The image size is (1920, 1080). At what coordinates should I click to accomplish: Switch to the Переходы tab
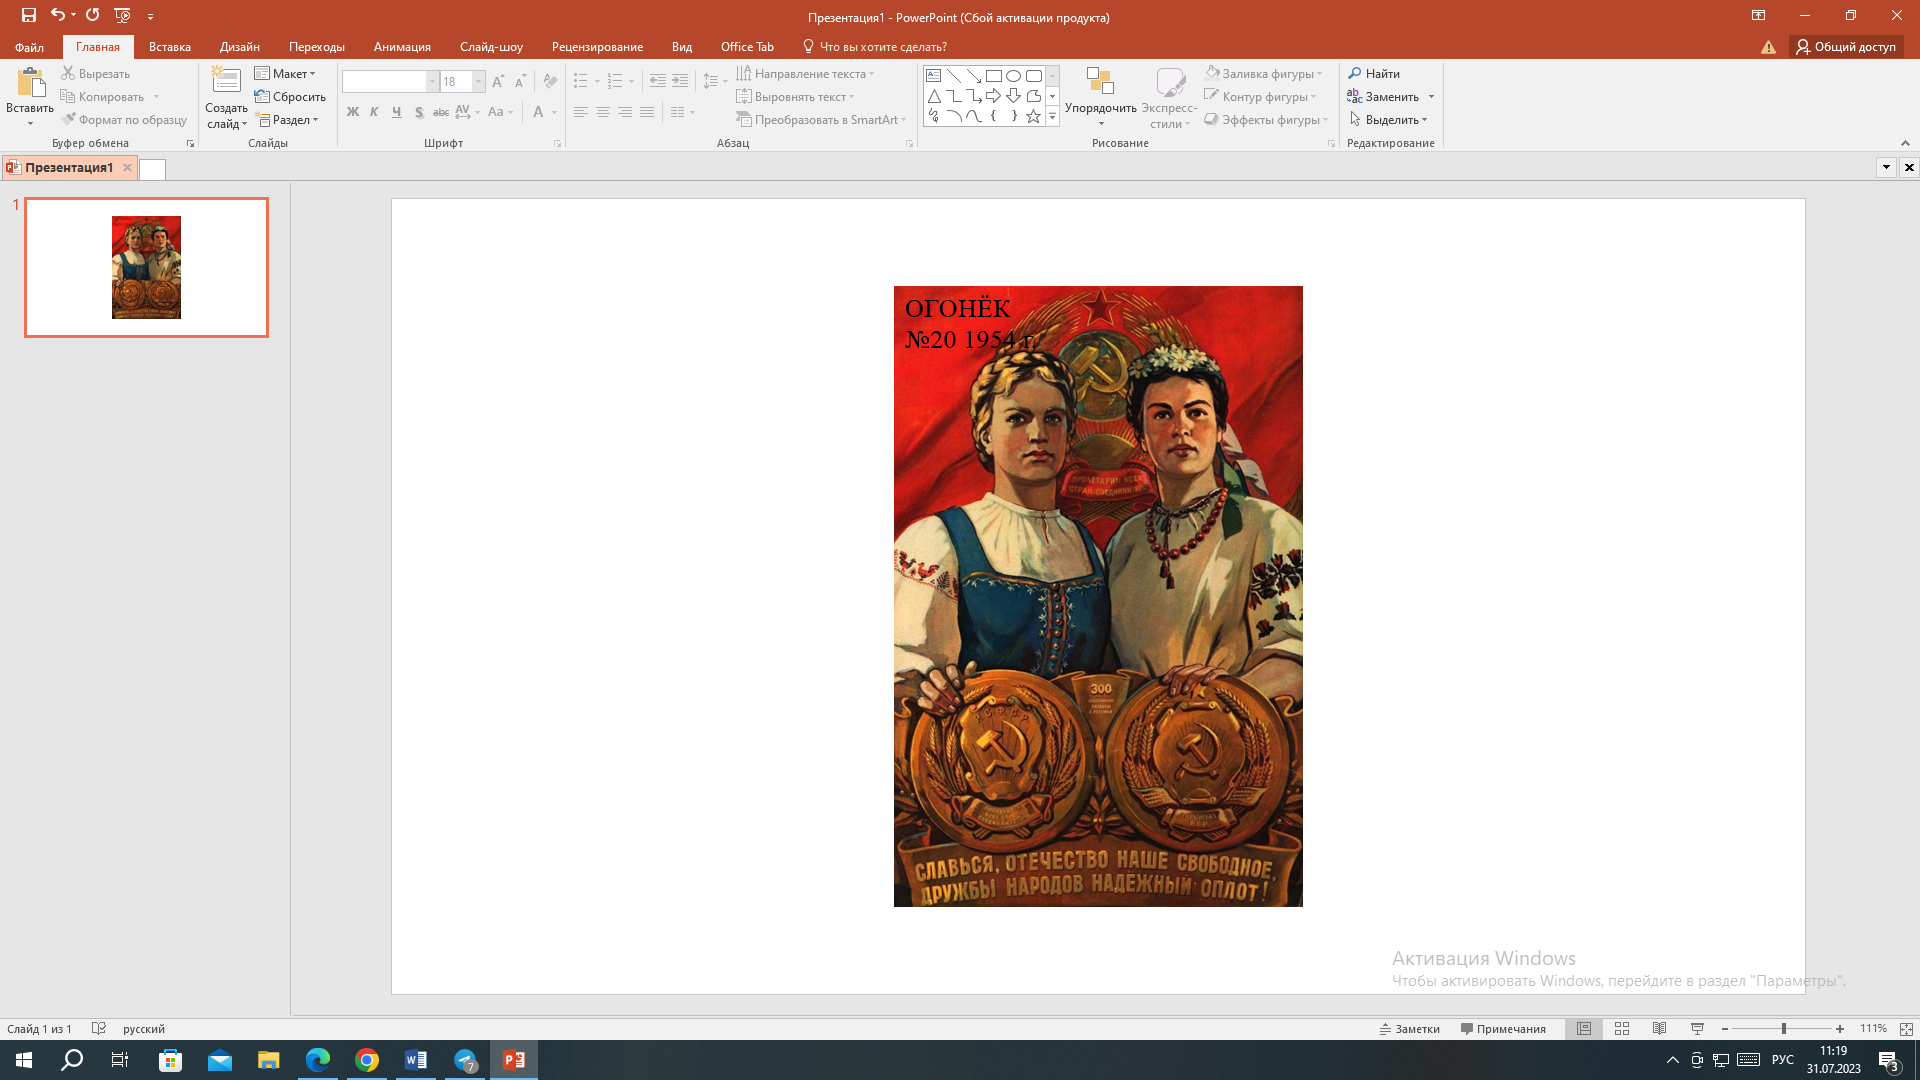point(317,47)
